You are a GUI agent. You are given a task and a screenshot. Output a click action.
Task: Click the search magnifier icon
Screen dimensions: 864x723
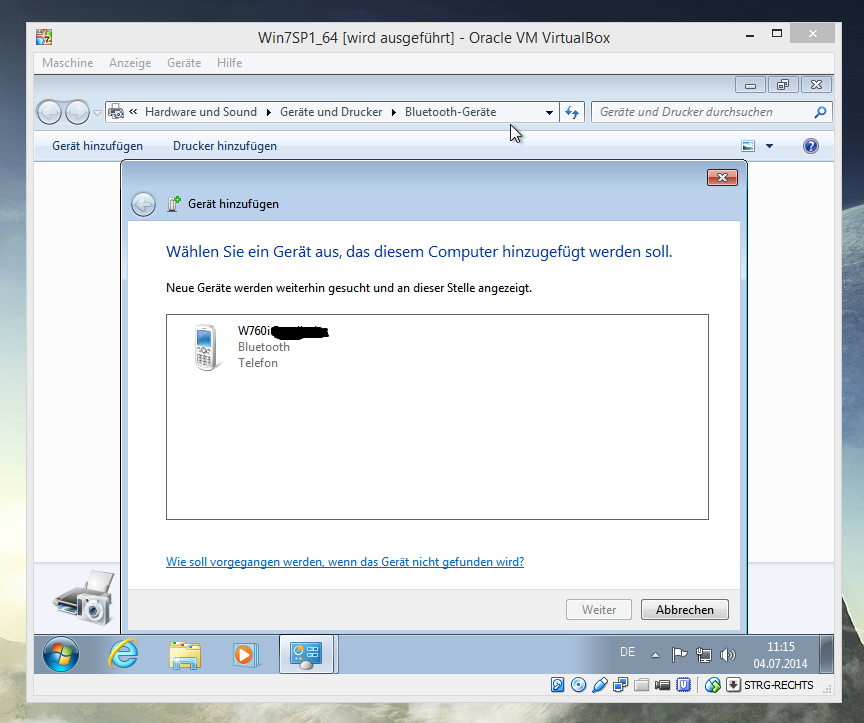[820, 112]
